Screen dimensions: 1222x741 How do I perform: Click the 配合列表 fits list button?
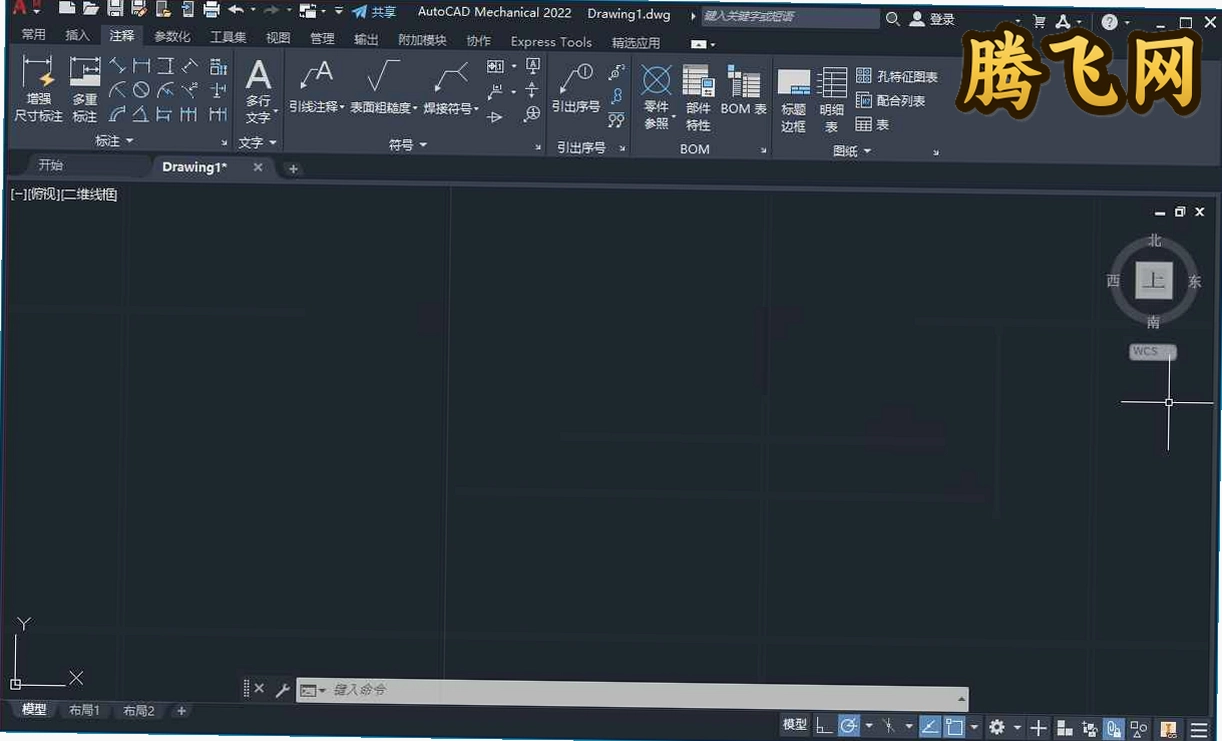tap(890, 100)
